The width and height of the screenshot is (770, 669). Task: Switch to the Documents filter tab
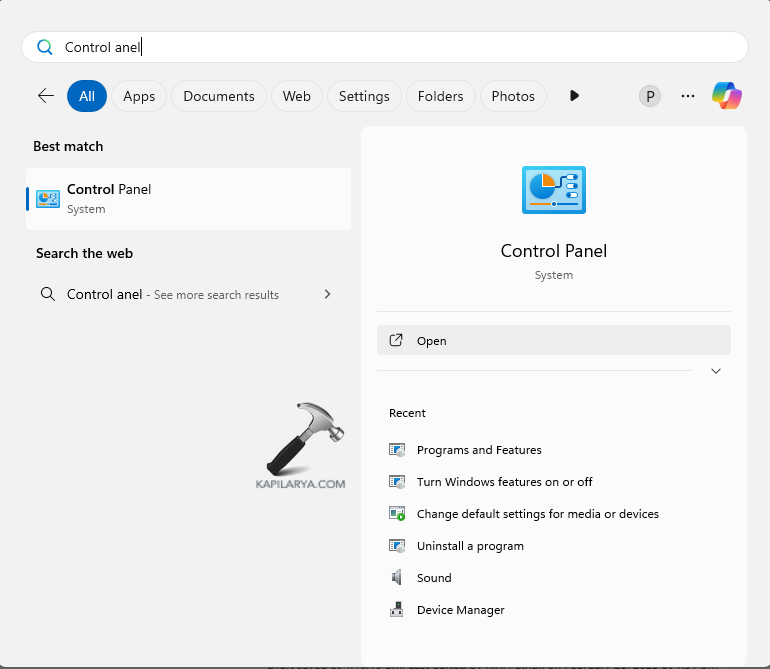click(219, 96)
